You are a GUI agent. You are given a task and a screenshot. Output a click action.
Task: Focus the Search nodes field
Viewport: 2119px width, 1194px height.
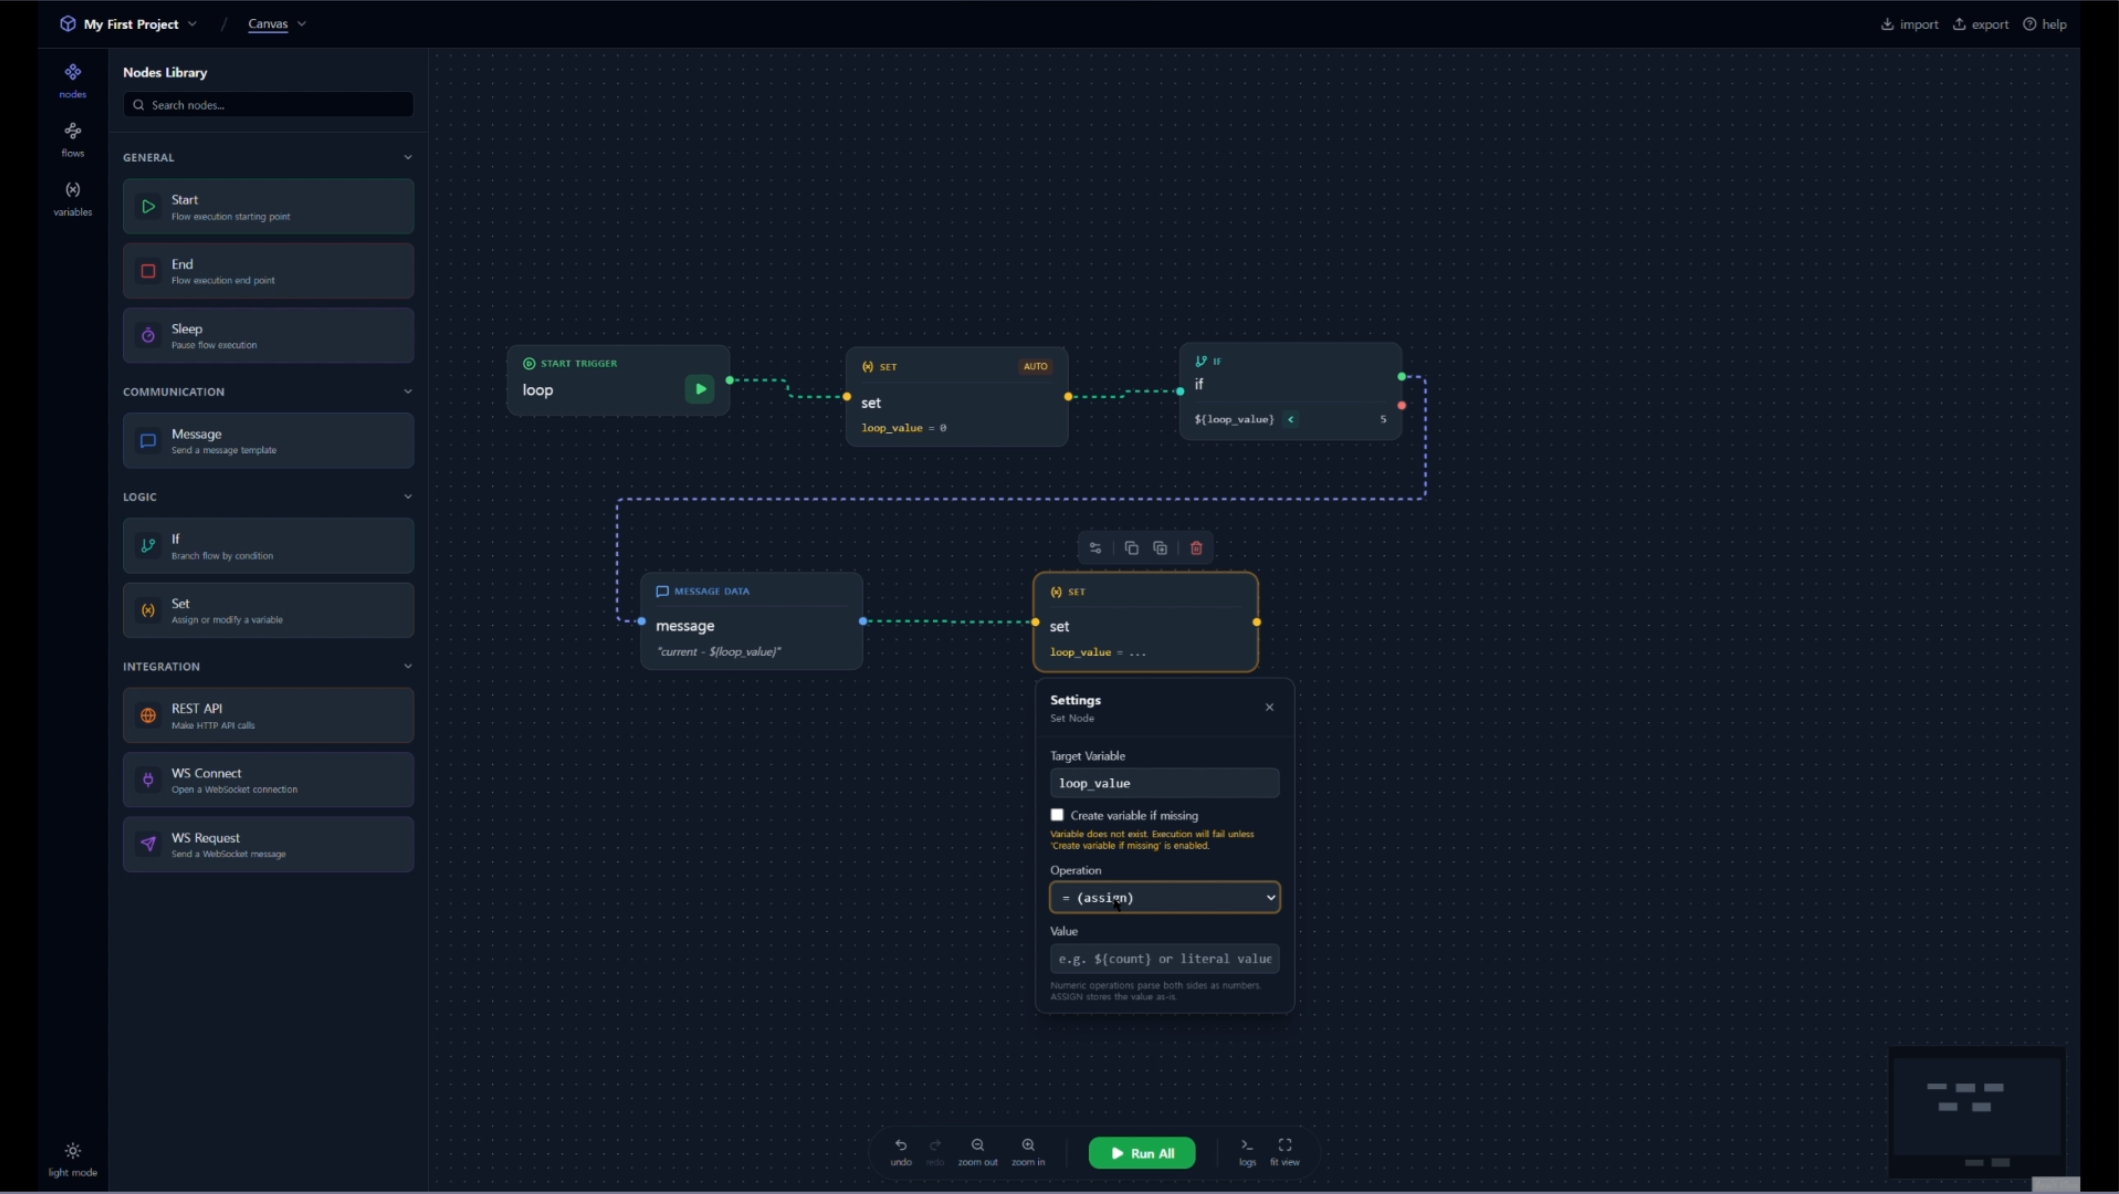[x=268, y=105]
